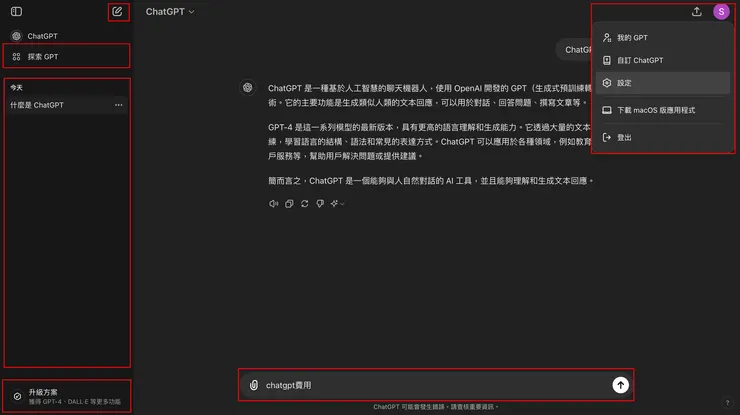Click the ChatGPT logo avatar beside response
Viewport: 740px width, 415px height.
pyautogui.click(x=248, y=88)
